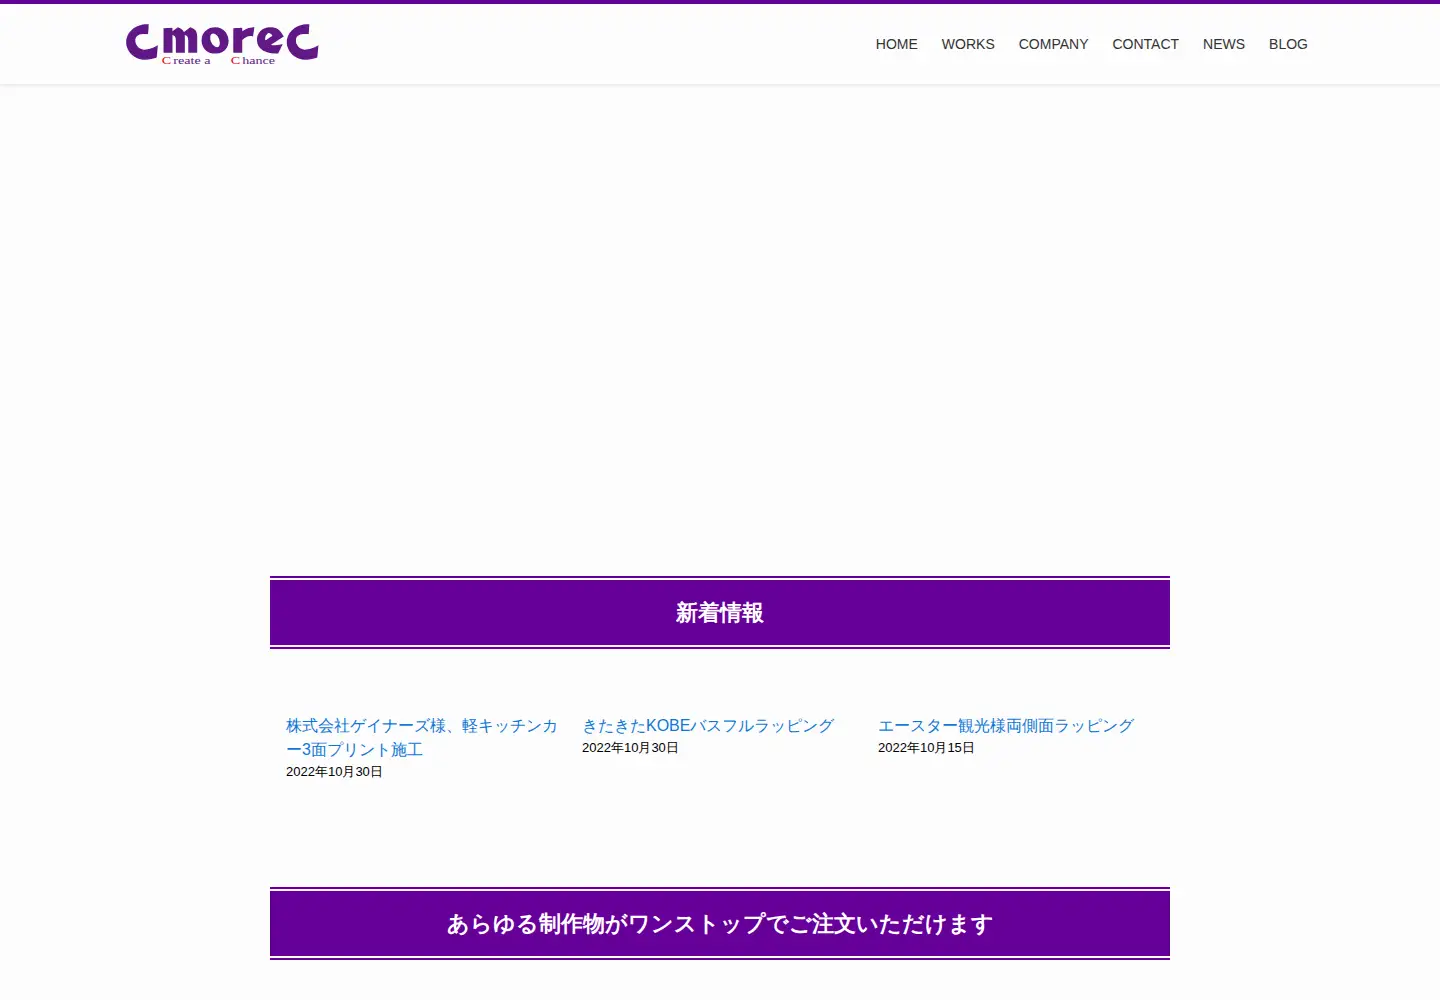Click the date under ゲイナーズ様 article

pyautogui.click(x=334, y=772)
